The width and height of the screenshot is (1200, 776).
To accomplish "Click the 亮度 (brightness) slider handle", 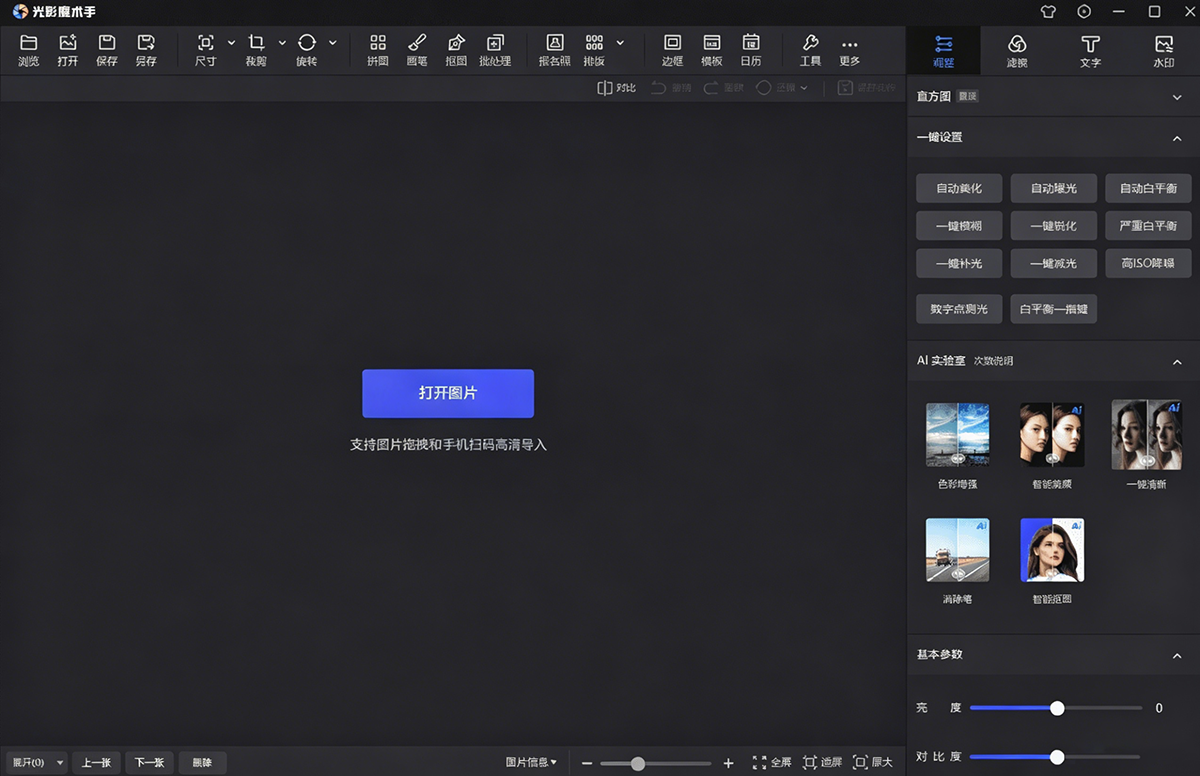I will (x=1057, y=708).
